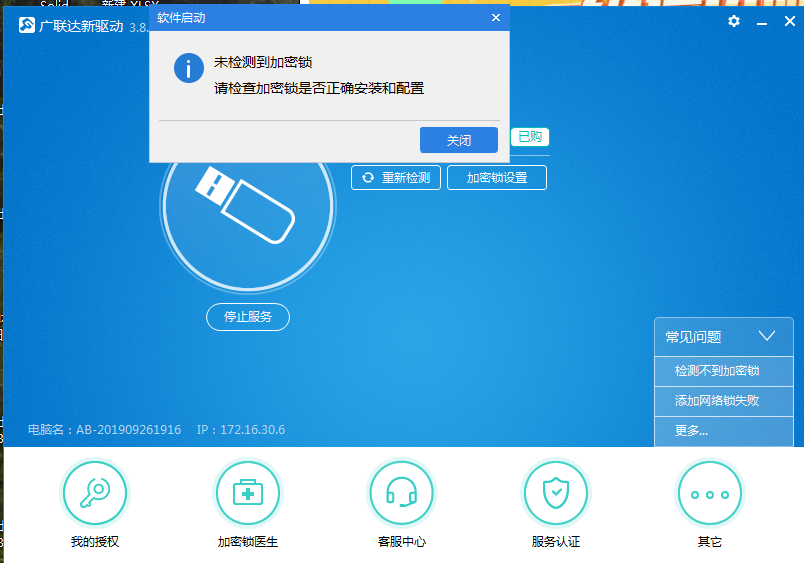Click the 软件启动 dialog title

[182, 18]
